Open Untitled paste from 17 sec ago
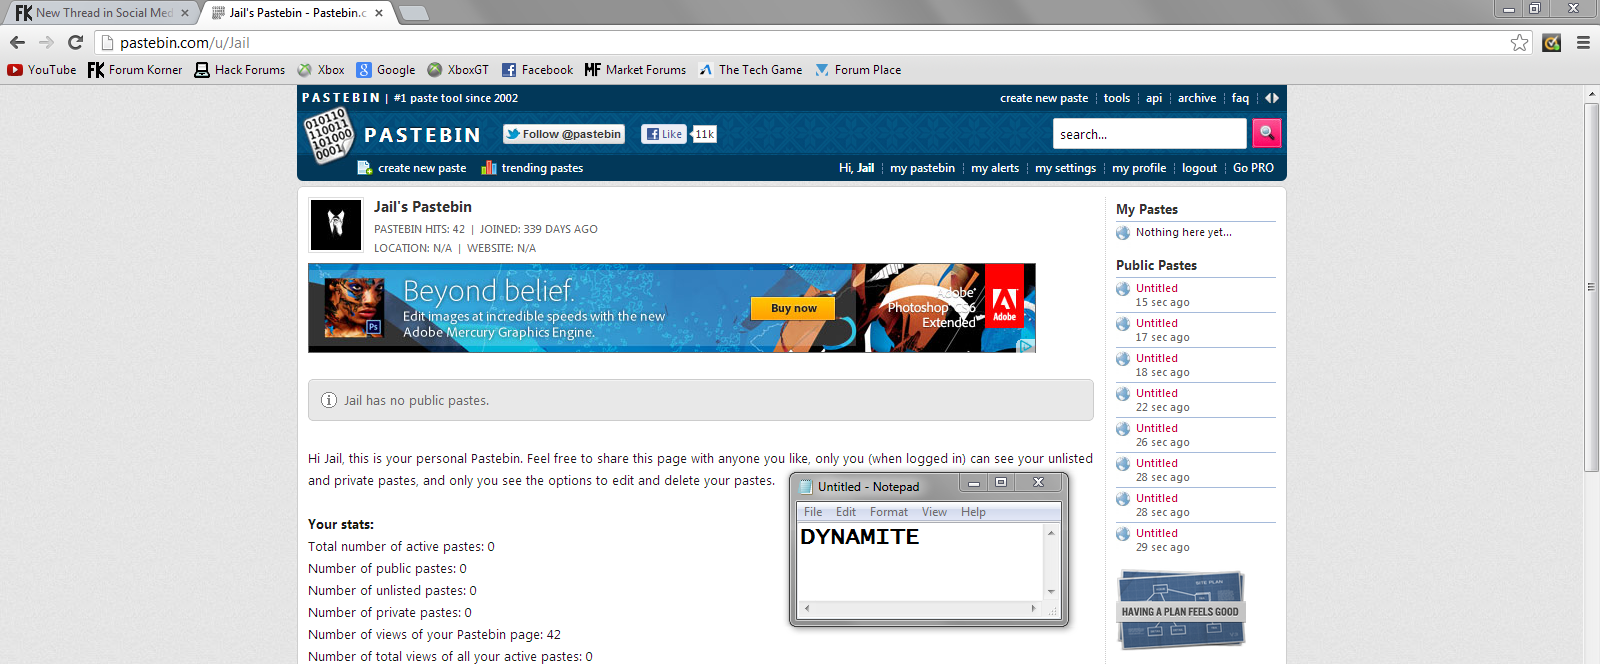 [x=1157, y=323]
